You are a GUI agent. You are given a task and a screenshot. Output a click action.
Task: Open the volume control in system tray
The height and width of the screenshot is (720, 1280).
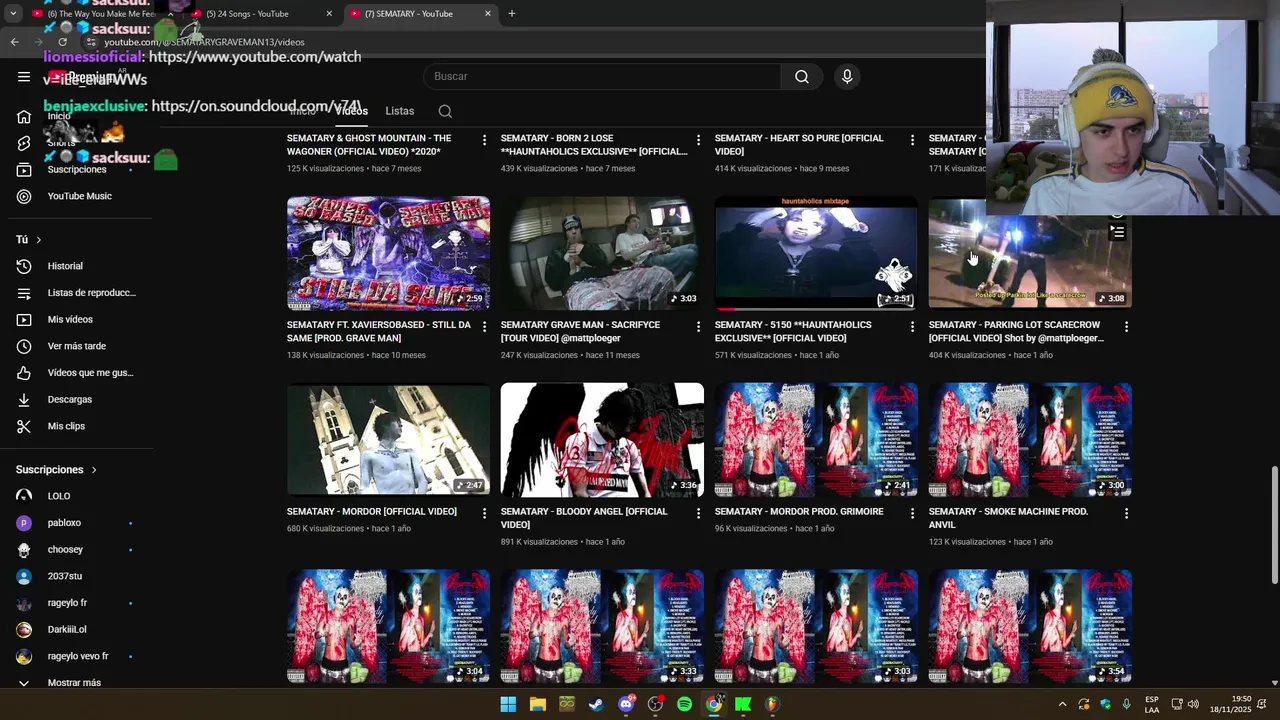point(1193,704)
